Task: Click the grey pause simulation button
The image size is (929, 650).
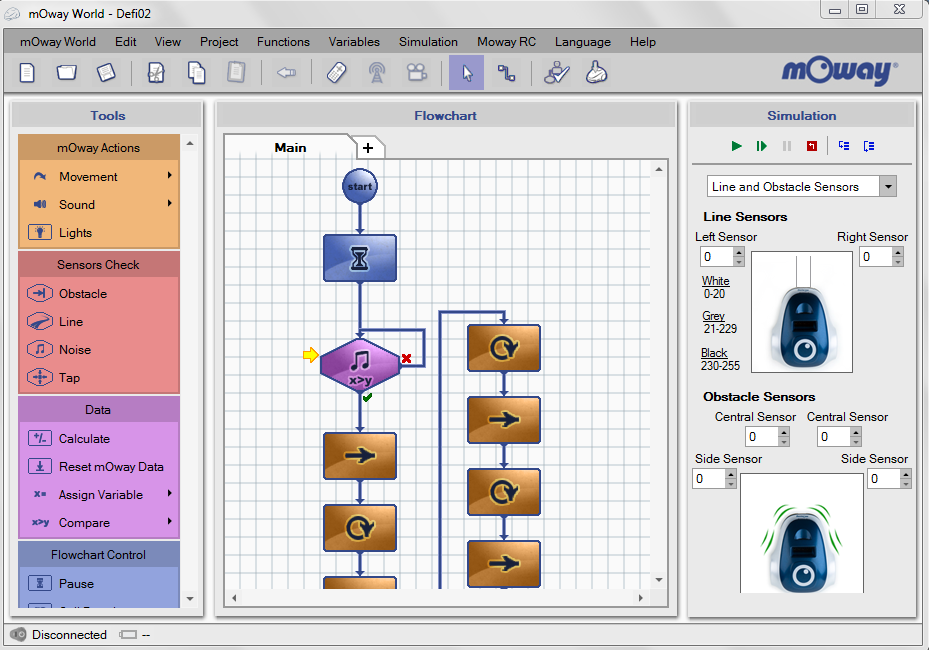Action: 787,146
